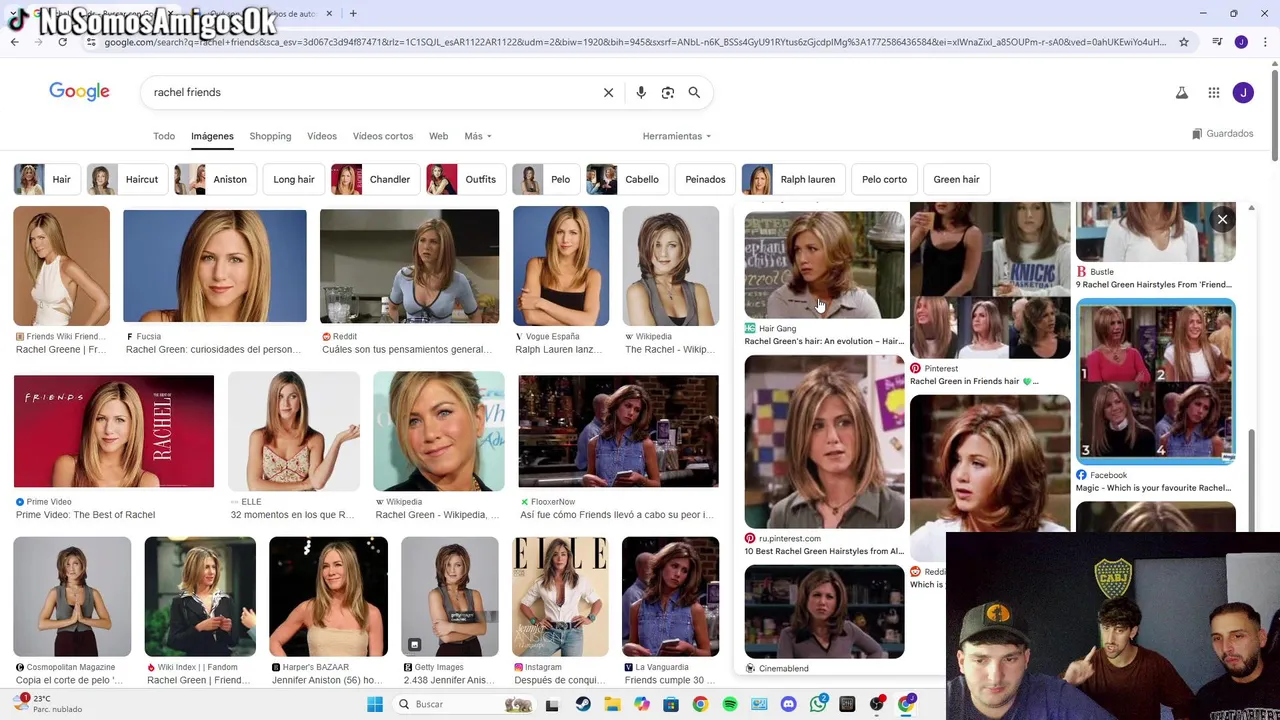The width and height of the screenshot is (1280, 720).
Task: Open the Facebook Magic favourite Rachel image
Action: tap(1156, 380)
